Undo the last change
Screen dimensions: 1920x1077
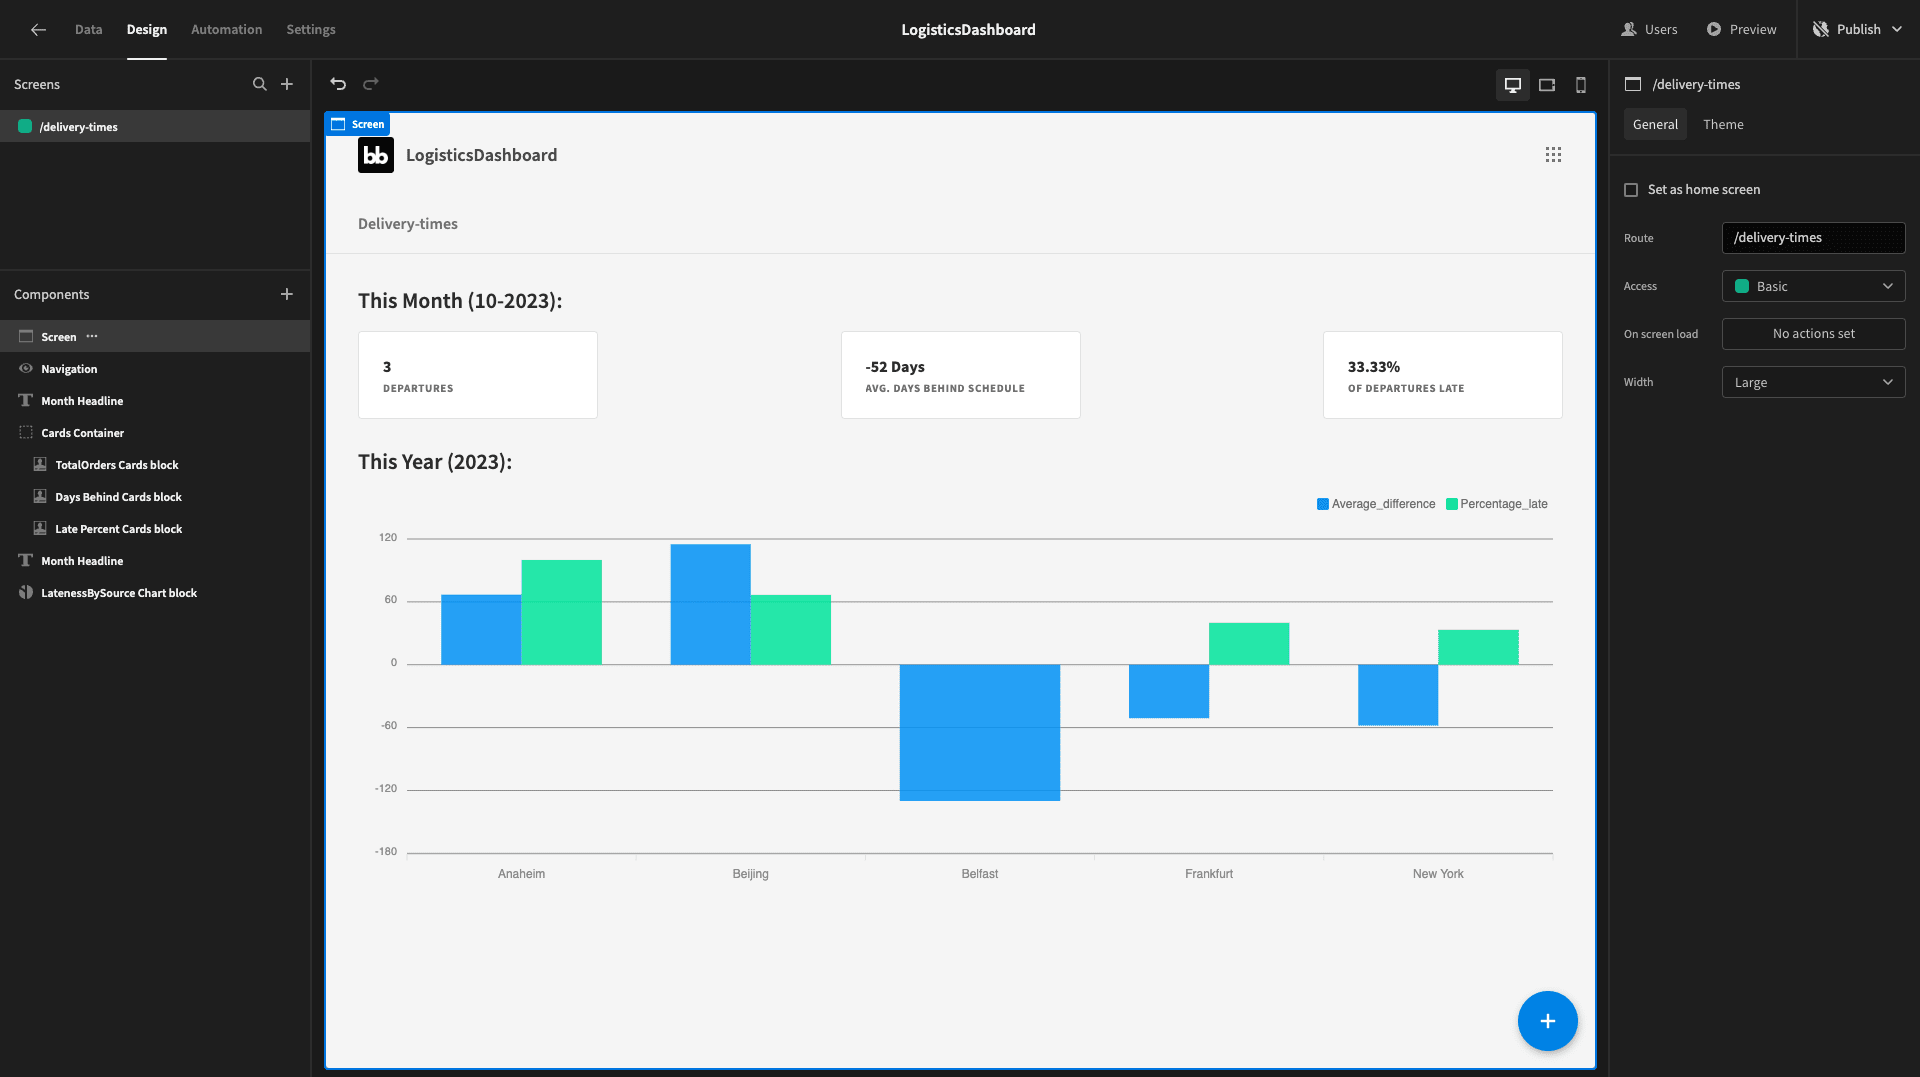338,84
